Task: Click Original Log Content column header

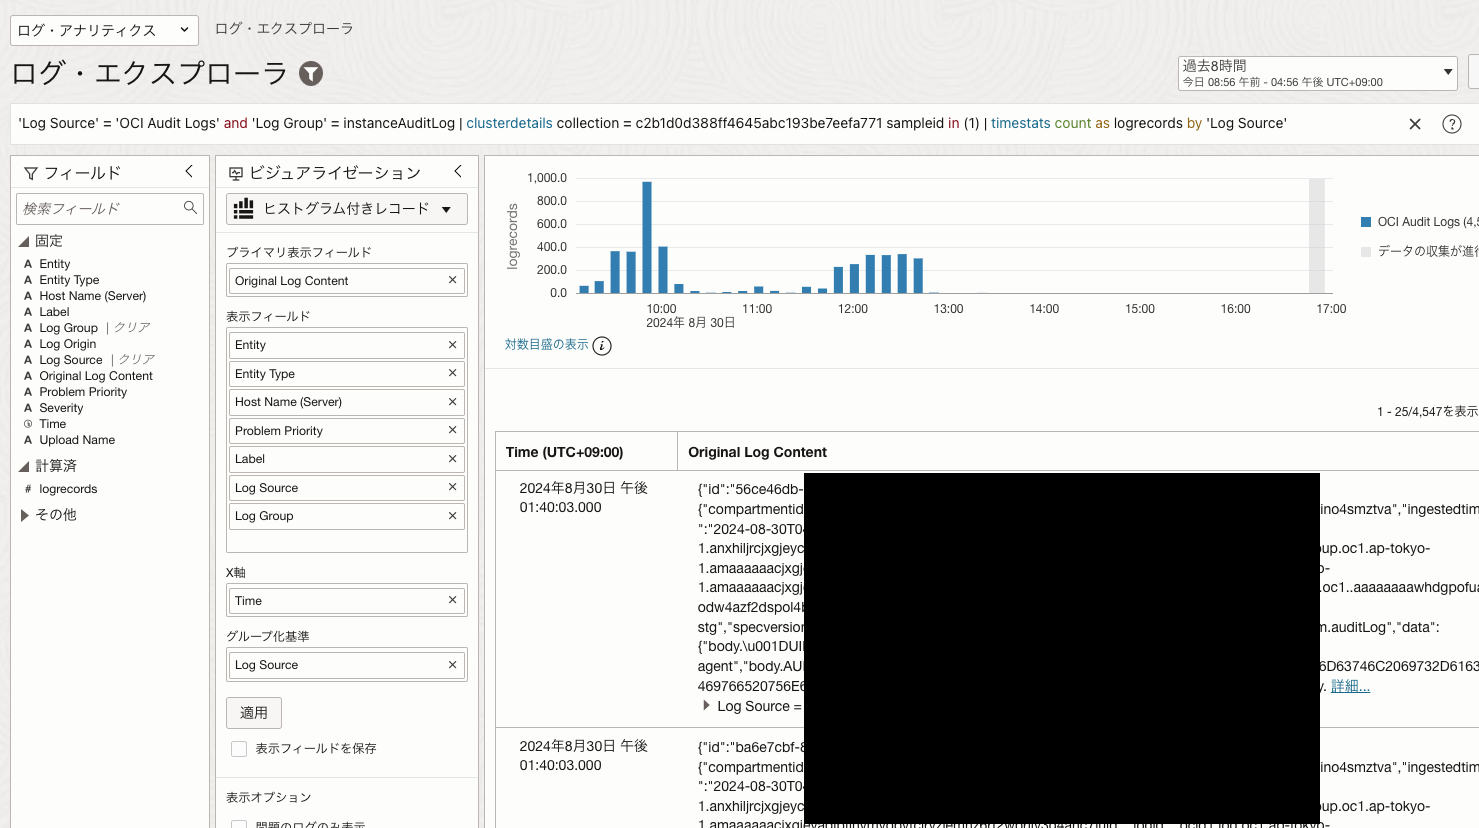Action: pos(757,452)
